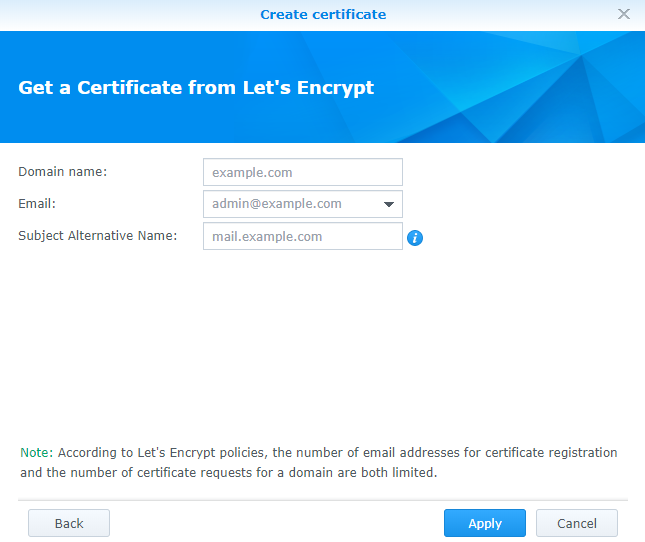Screen dimensions: 645x542
Task: Click the "Subject Alternative Name:" label
Action: click(x=97, y=236)
